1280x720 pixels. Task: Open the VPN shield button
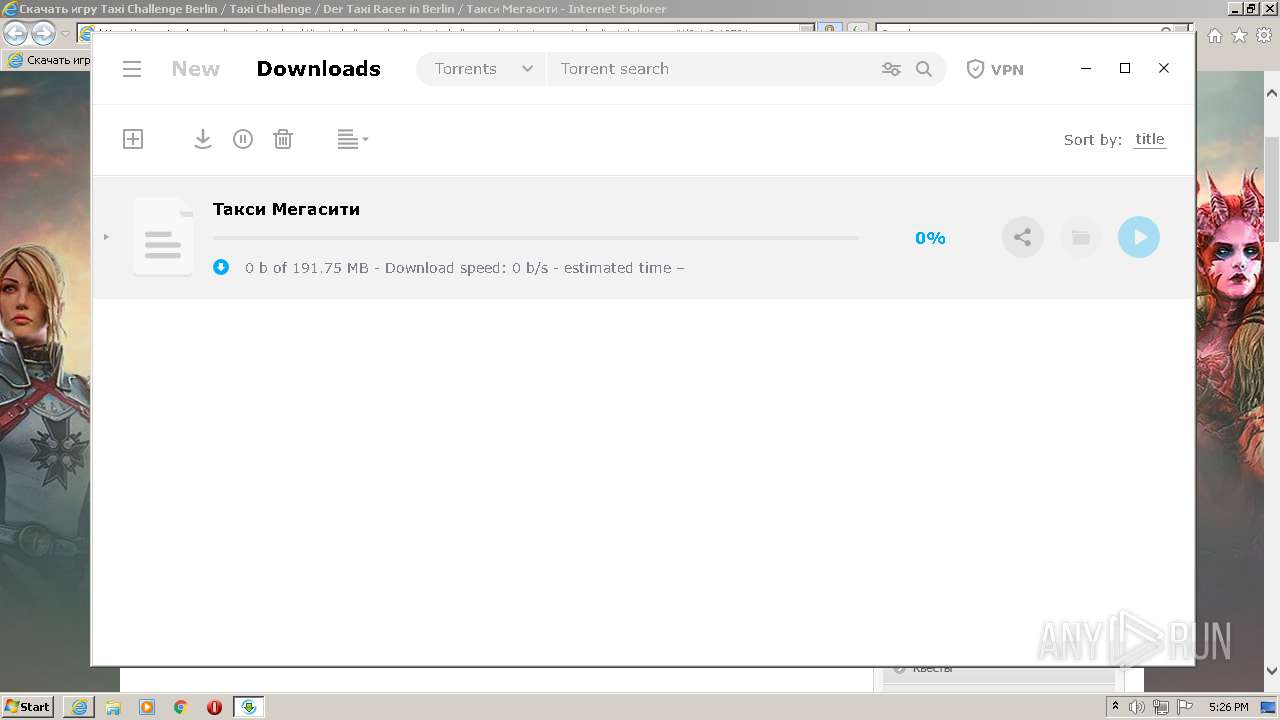point(994,69)
